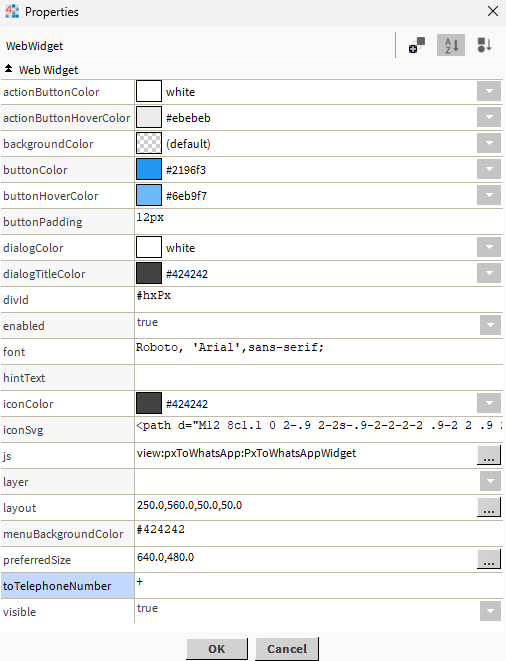Open the layout ellipsis editor button
This screenshot has width=506, height=661.
[489, 507]
